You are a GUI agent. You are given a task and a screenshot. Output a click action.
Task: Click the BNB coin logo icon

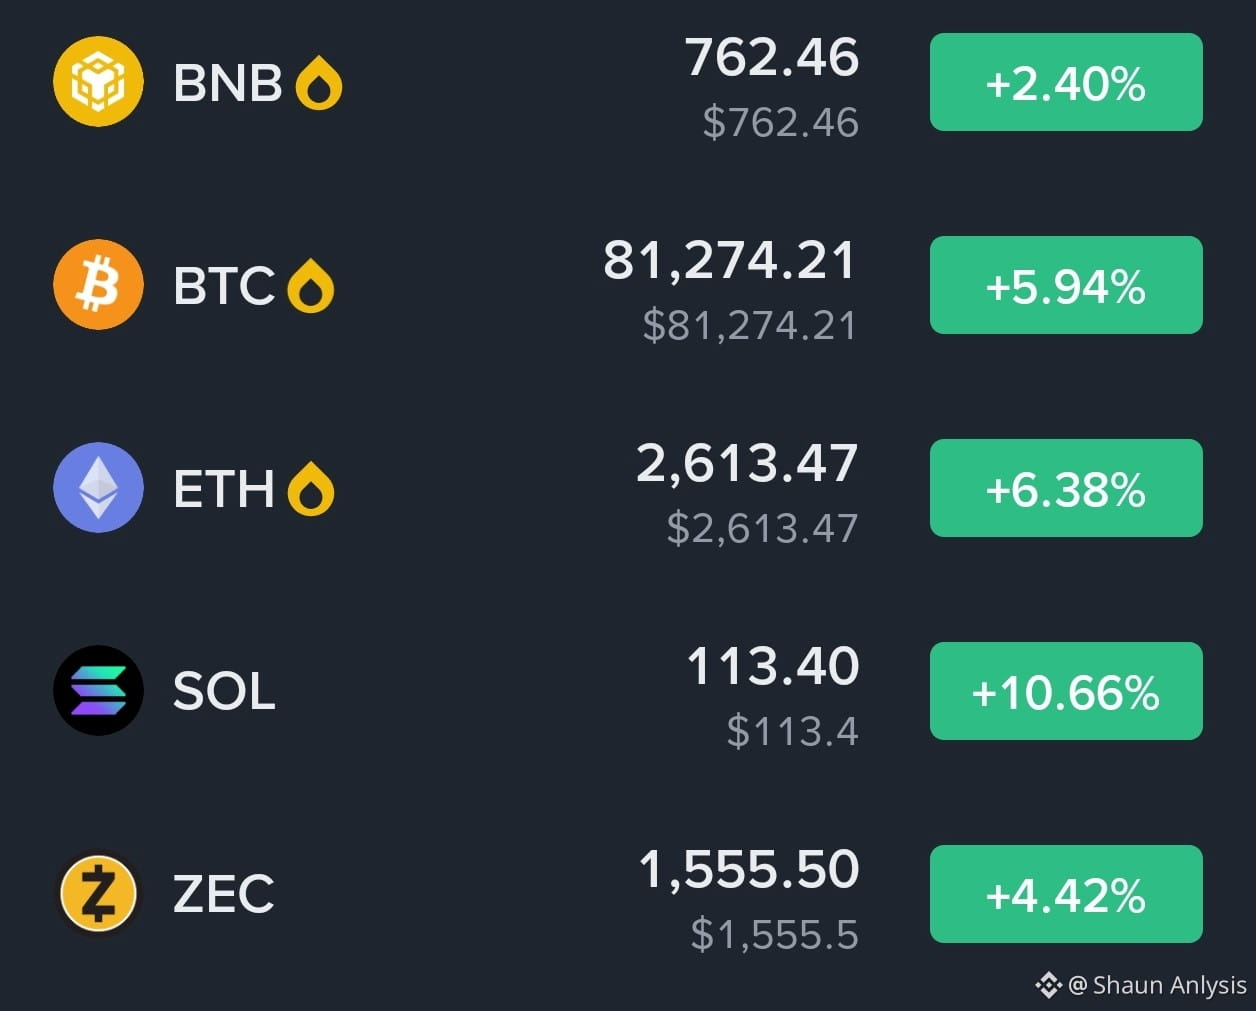98,82
